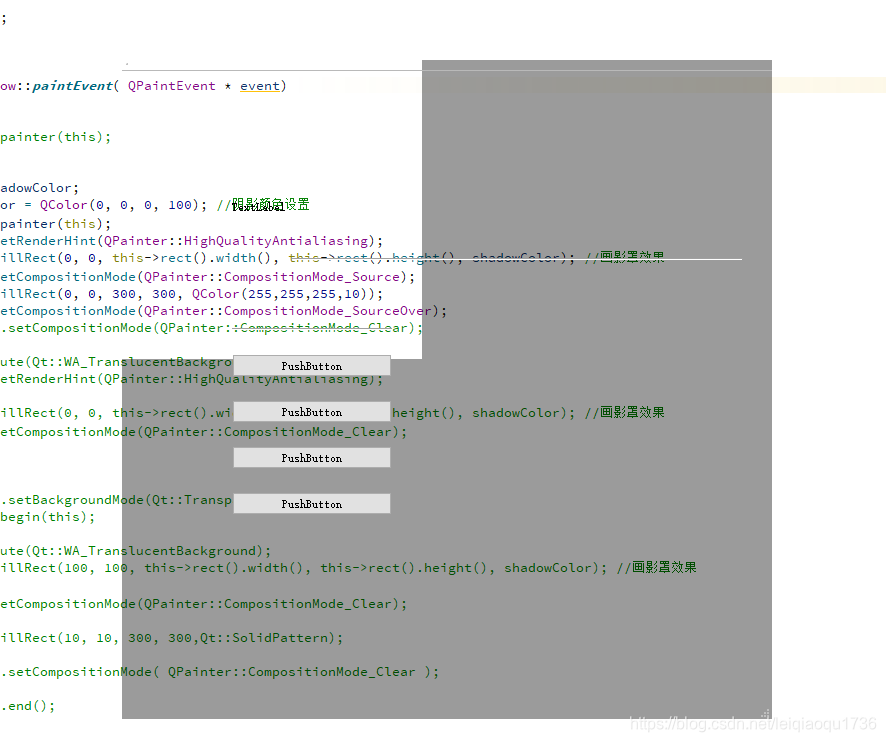Select the paintEvent function name
The width and height of the screenshot is (886, 742).
[x=74, y=85]
